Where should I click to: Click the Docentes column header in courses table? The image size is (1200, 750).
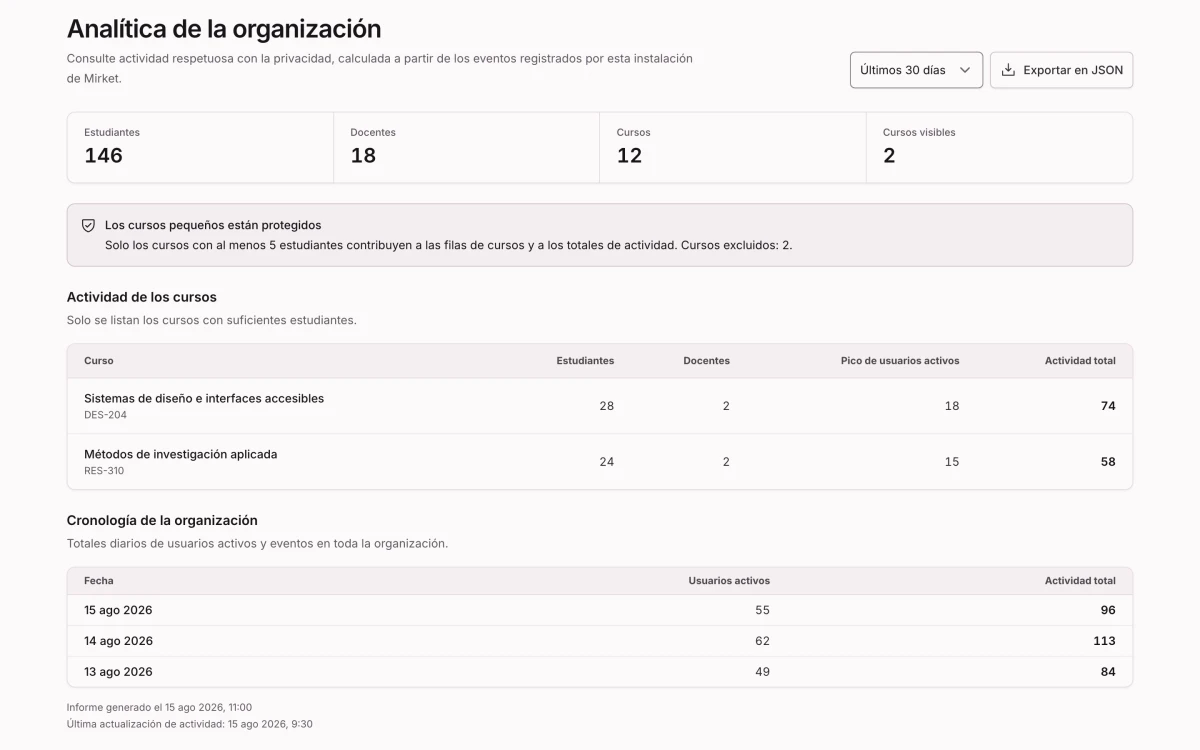click(x=706, y=361)
